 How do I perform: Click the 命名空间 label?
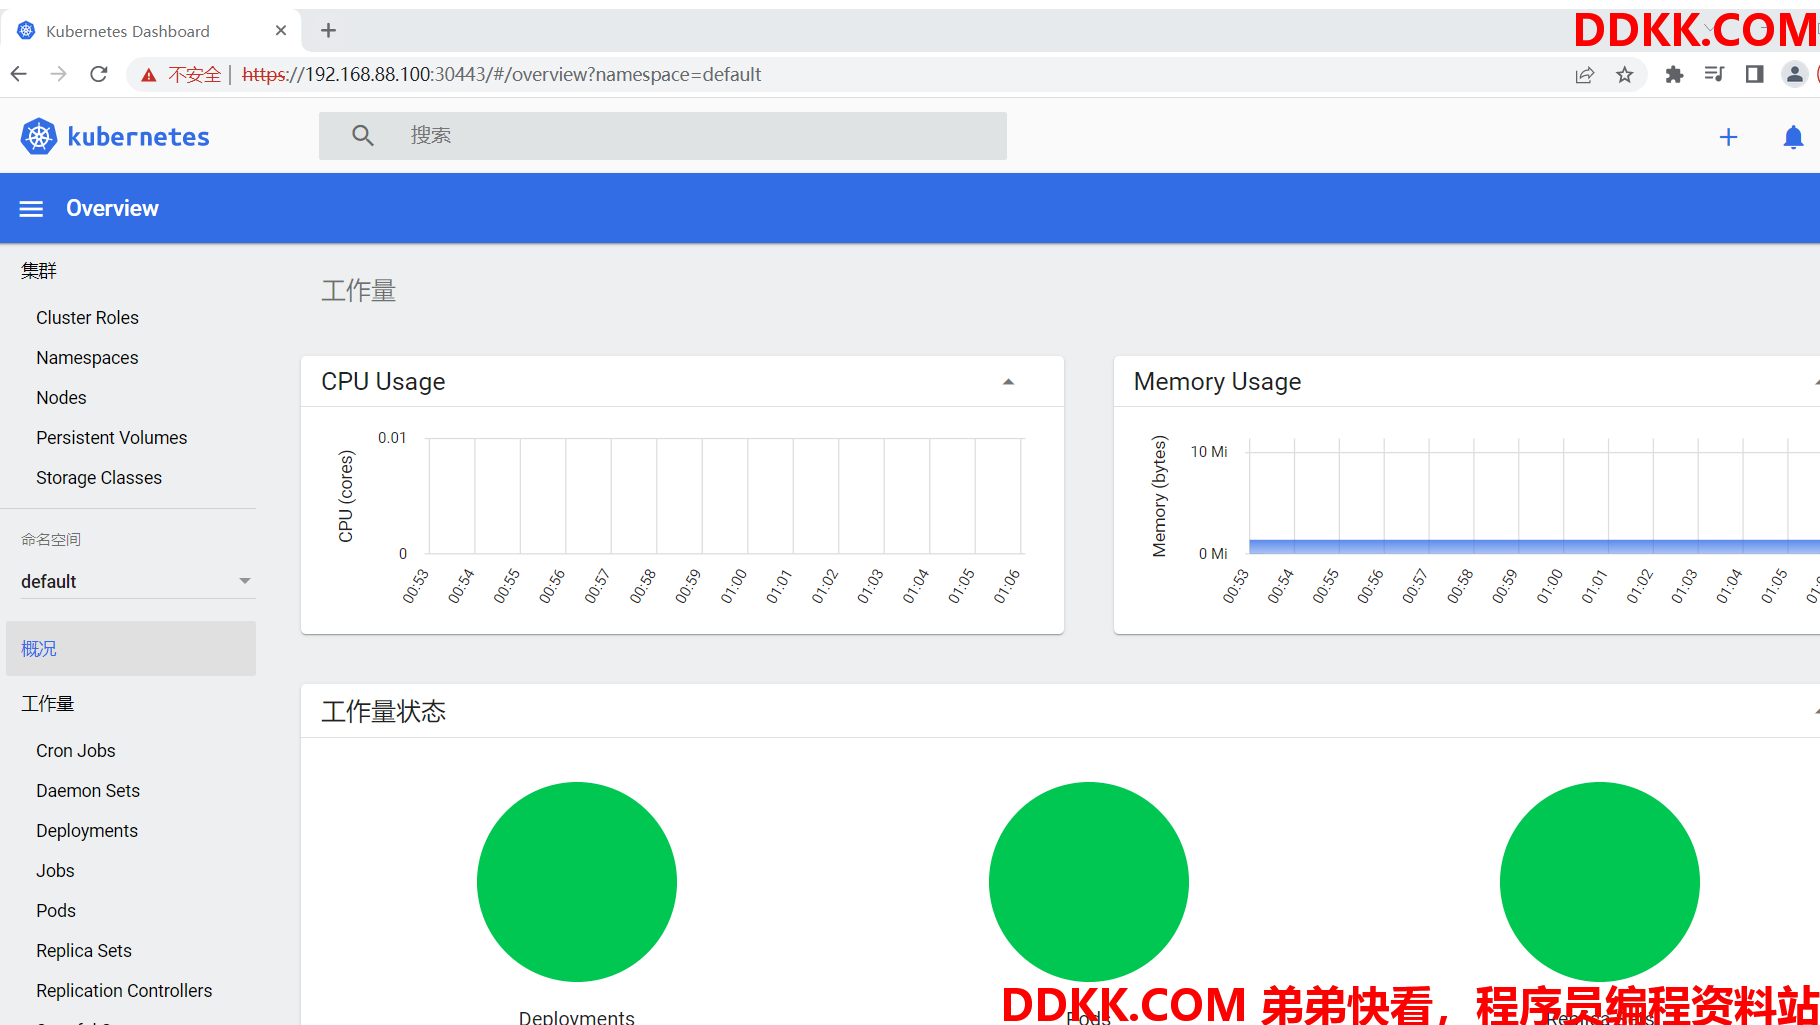[x=51, y=540]
